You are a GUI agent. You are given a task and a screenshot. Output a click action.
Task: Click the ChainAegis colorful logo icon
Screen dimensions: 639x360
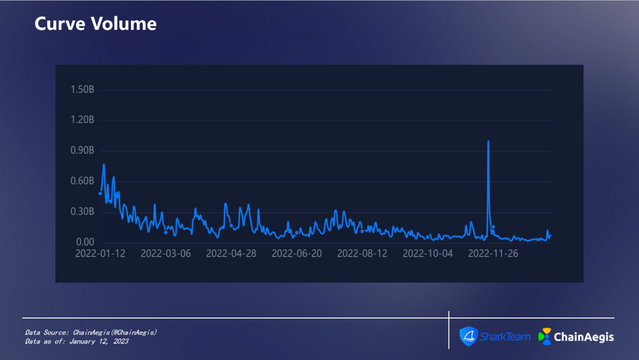tap(545, 336)
